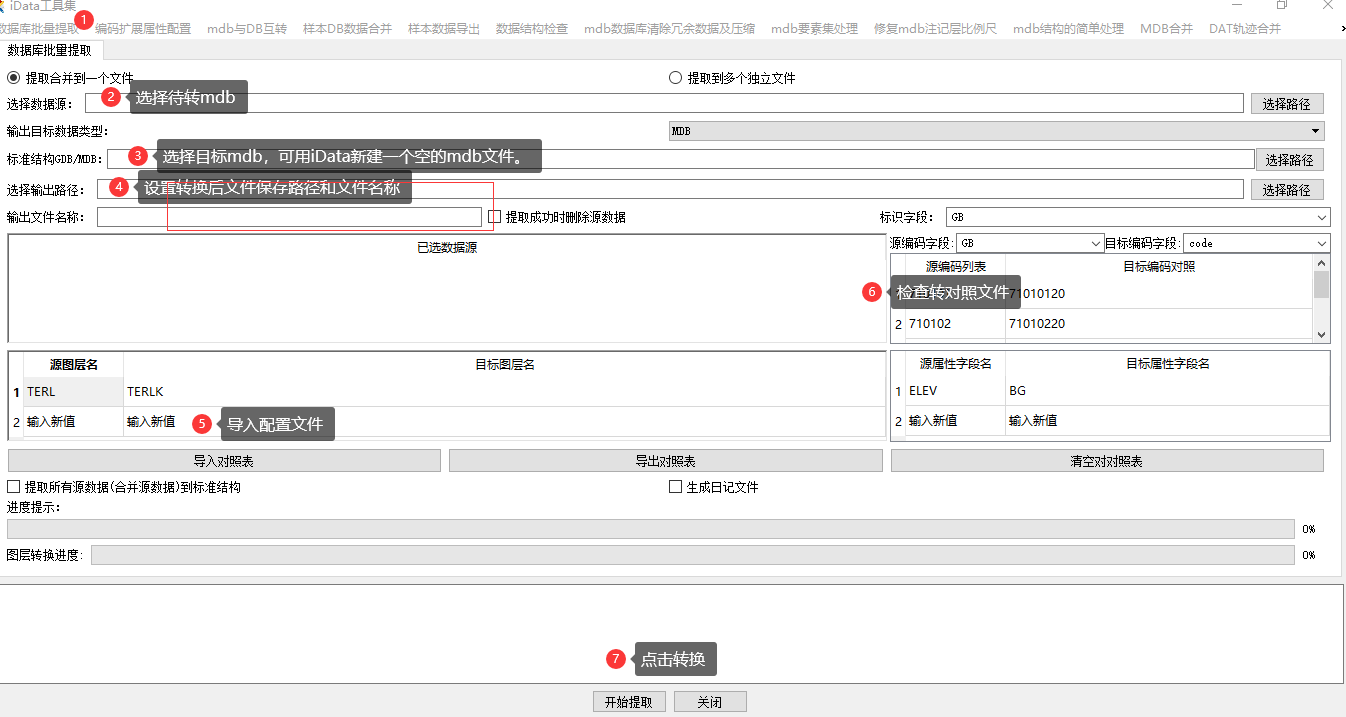
Task: Click the 输出文件名称 input field
Action: [x=289, y=217]
